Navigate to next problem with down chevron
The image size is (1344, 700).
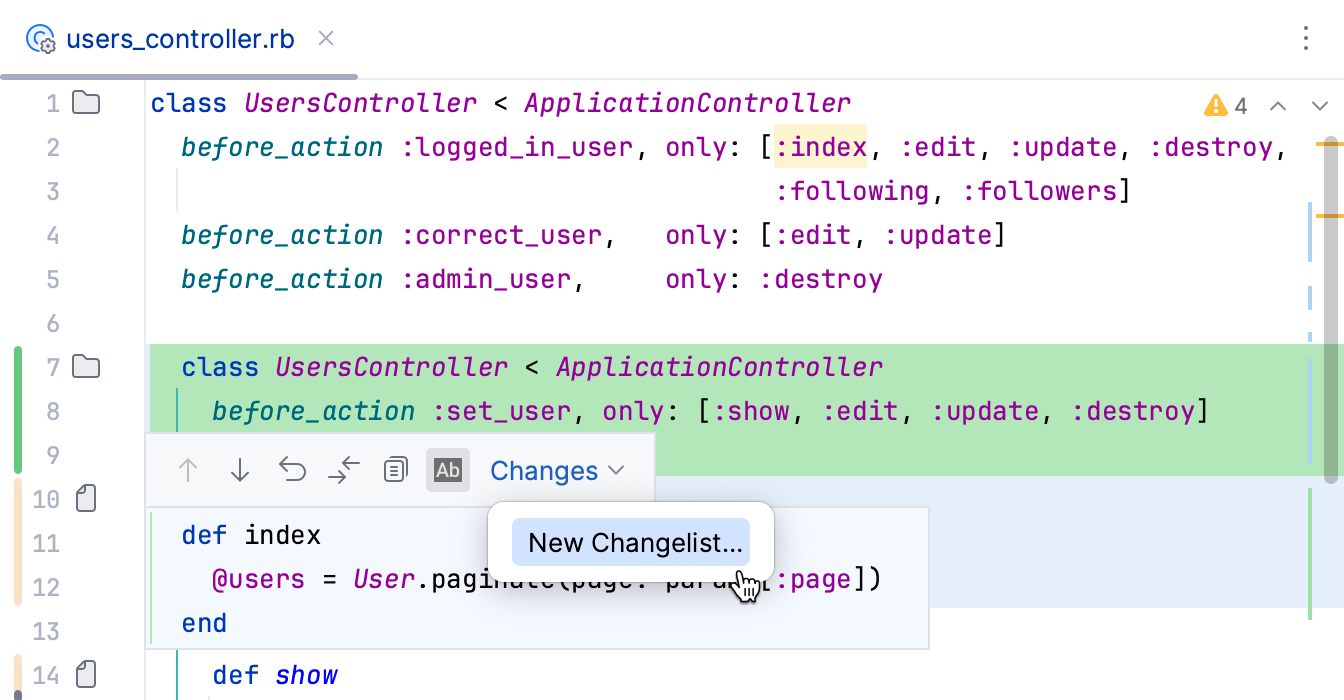[x=1318, y=105]
